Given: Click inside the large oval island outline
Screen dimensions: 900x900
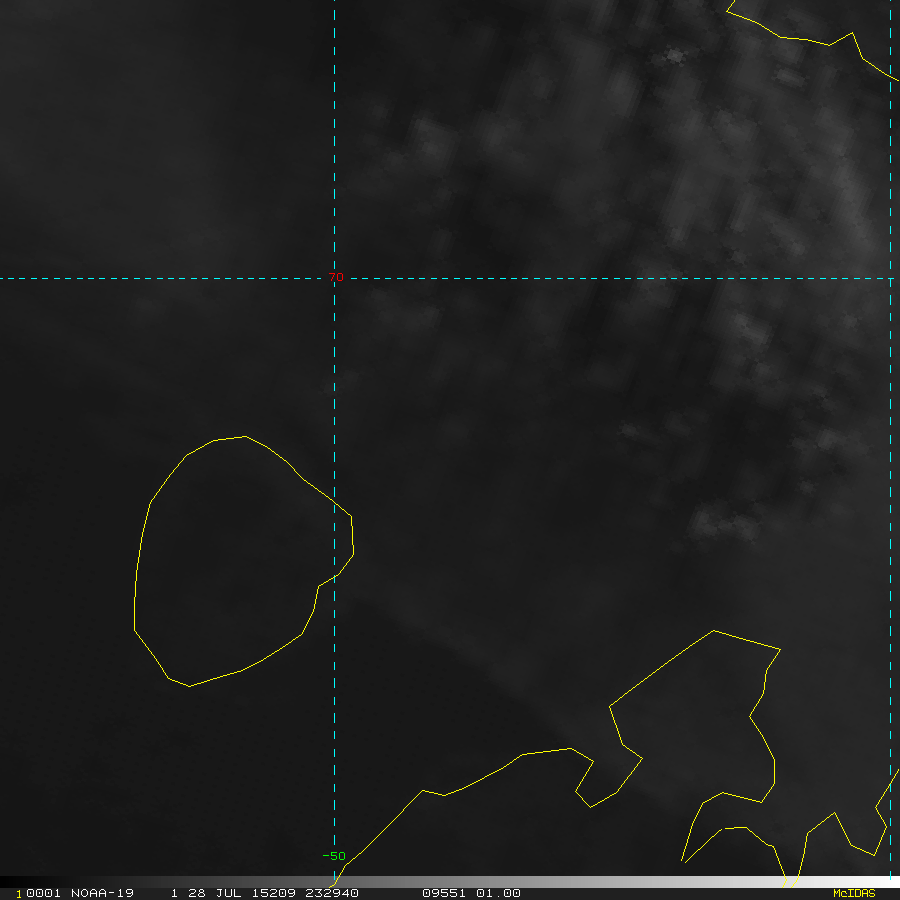Looking at the screenshot, I should (x=235, y=562).
